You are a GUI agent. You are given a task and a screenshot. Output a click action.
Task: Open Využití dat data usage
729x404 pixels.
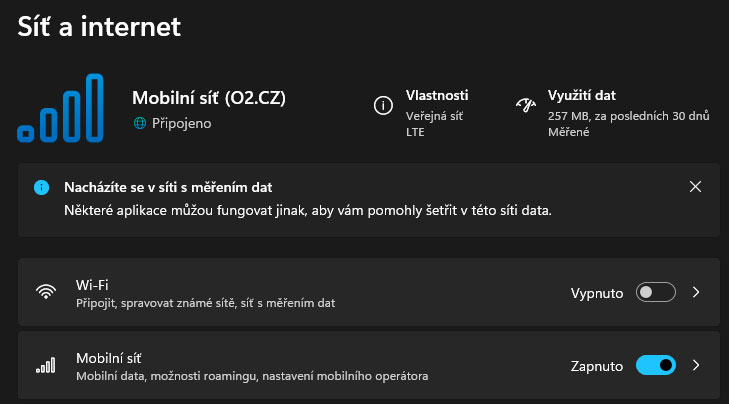coord(582,95)
